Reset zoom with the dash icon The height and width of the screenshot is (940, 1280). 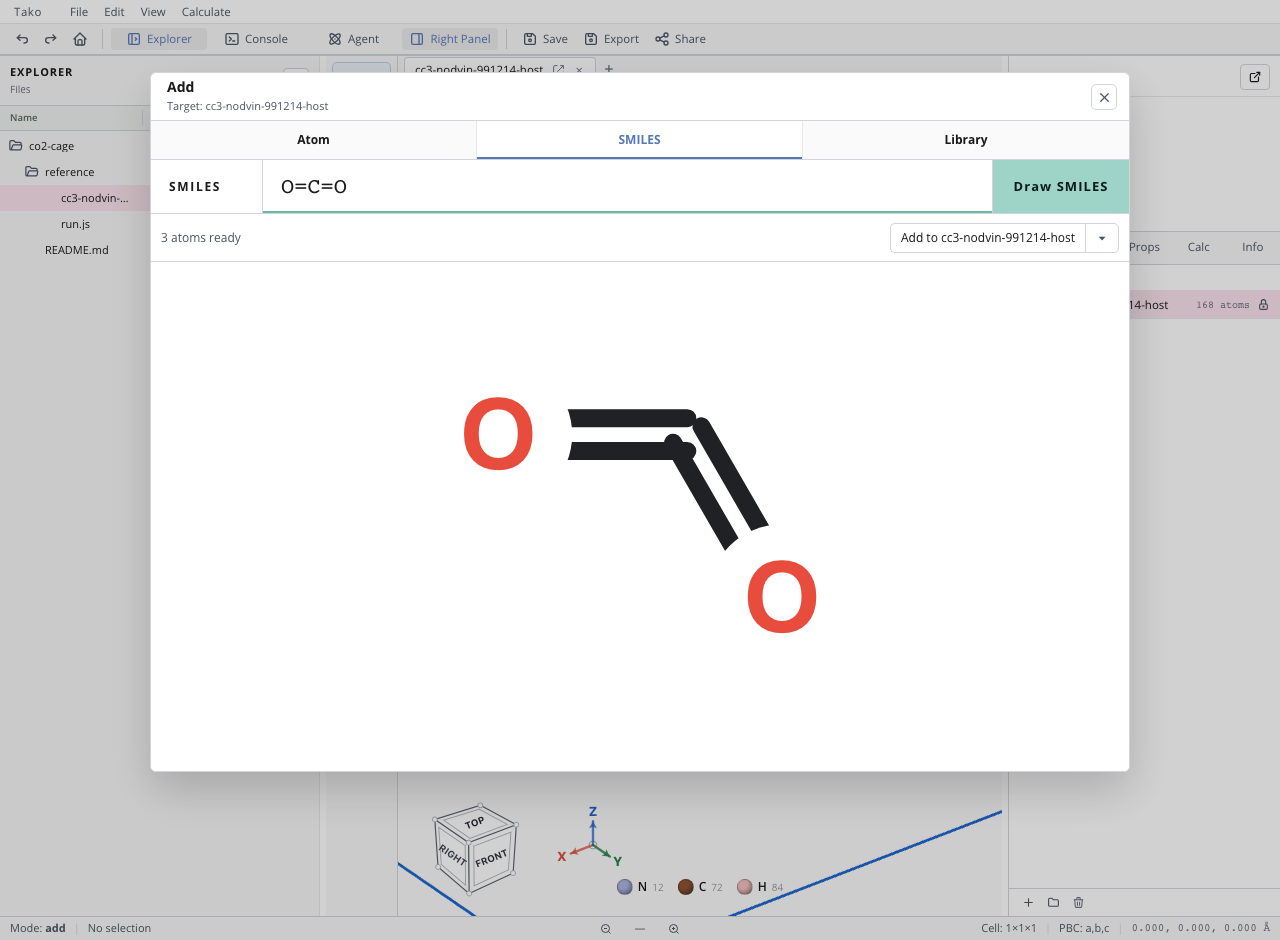click(x=640, y=929)
